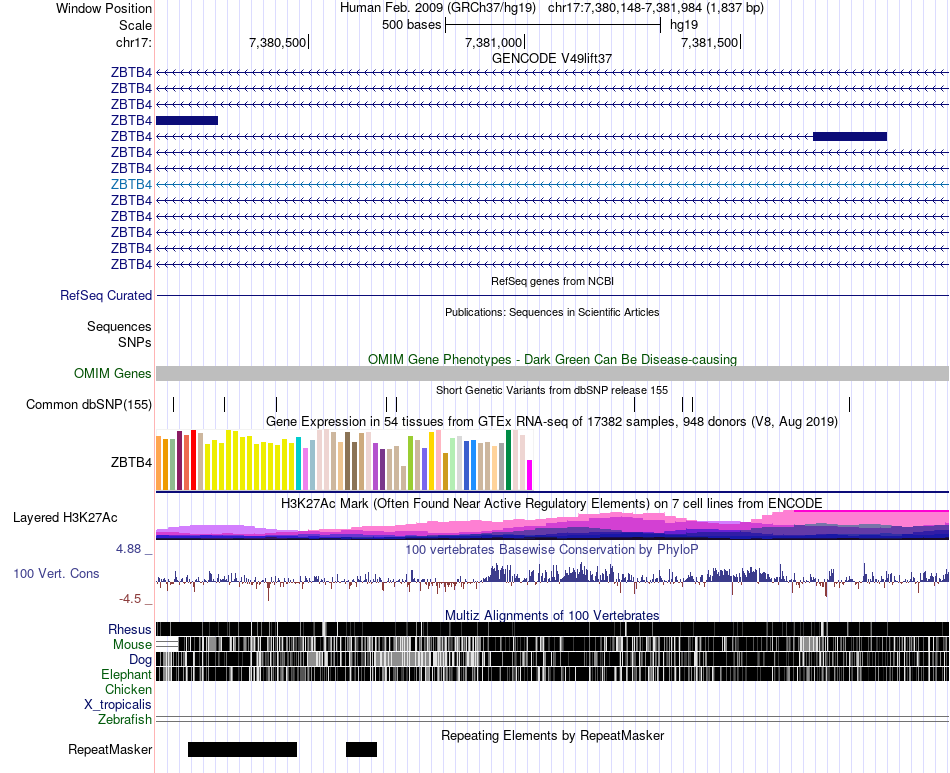Open the RepeatMasker track label

(110, 749)
